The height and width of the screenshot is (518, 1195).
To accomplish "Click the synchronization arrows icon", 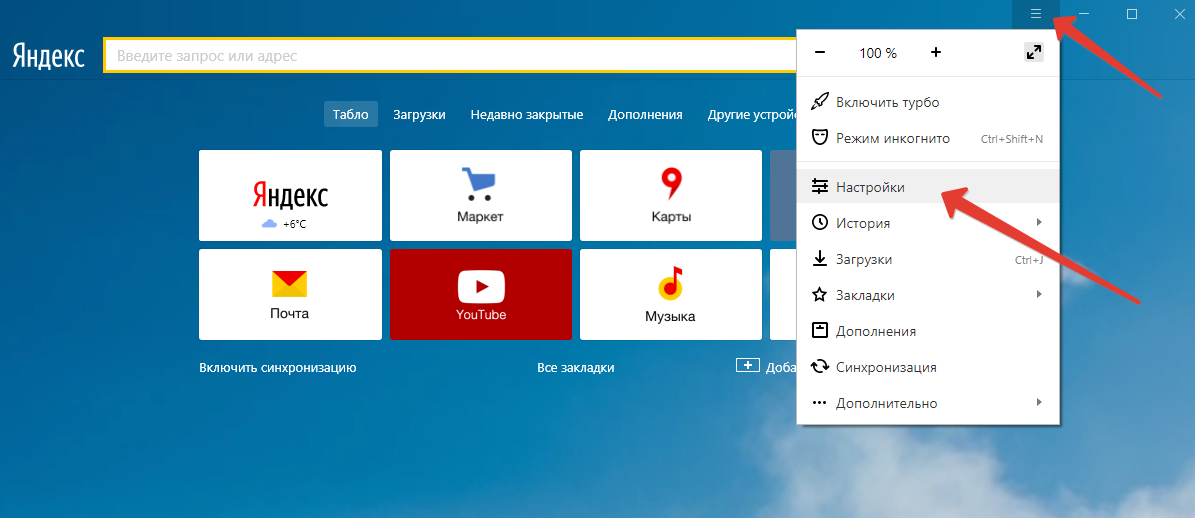I will coord(819,367).
